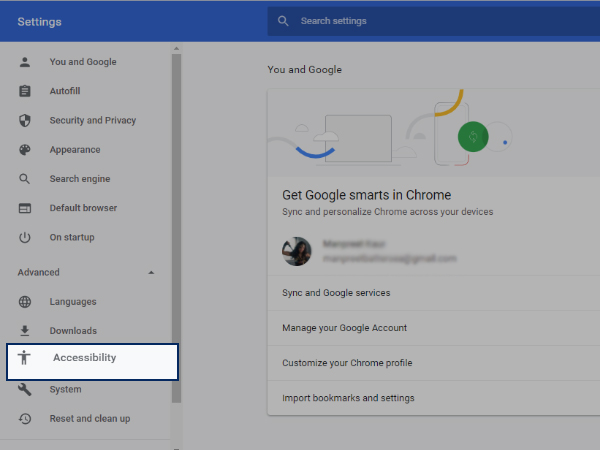
Task: Click the Autofill clipboard icon
Action: point(26,91)
